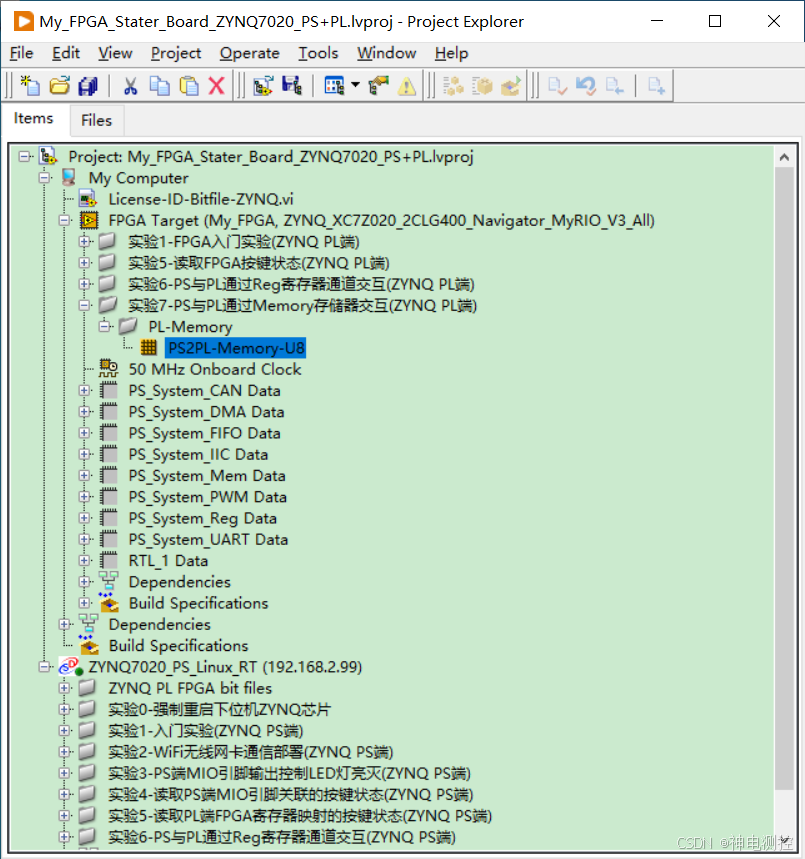Expand PS_System_UART Data node
Image resolution: width=805 pixels, height=859 pixels.
coord(84,539)
